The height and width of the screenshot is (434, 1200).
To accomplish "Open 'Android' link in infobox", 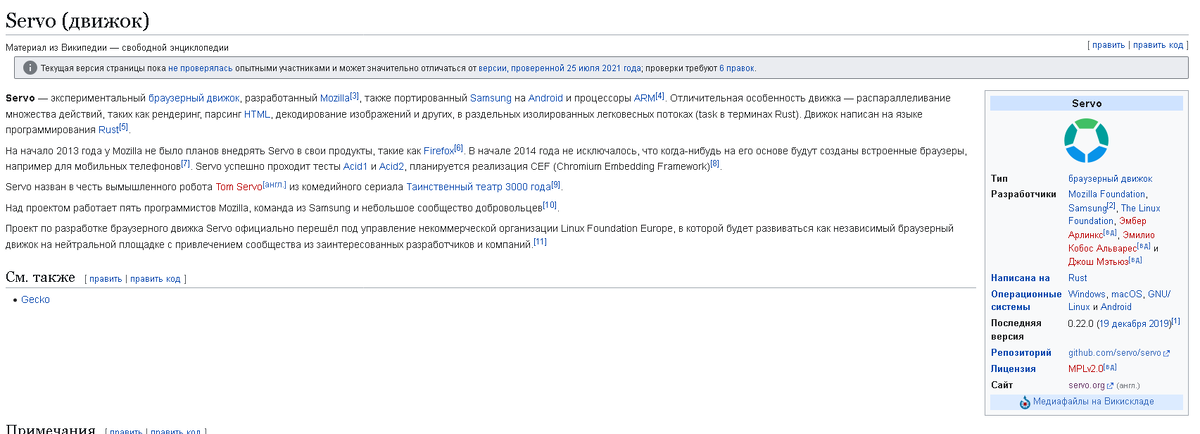I will coord(1116,308).
